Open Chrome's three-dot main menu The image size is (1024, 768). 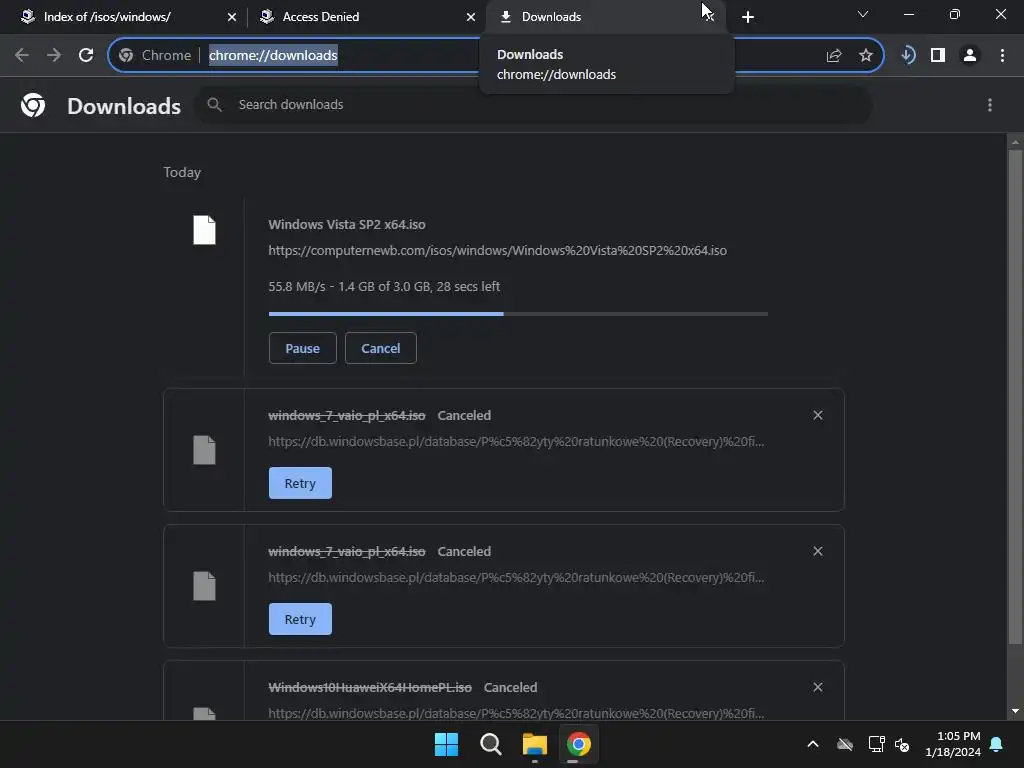coord(1002,56)
